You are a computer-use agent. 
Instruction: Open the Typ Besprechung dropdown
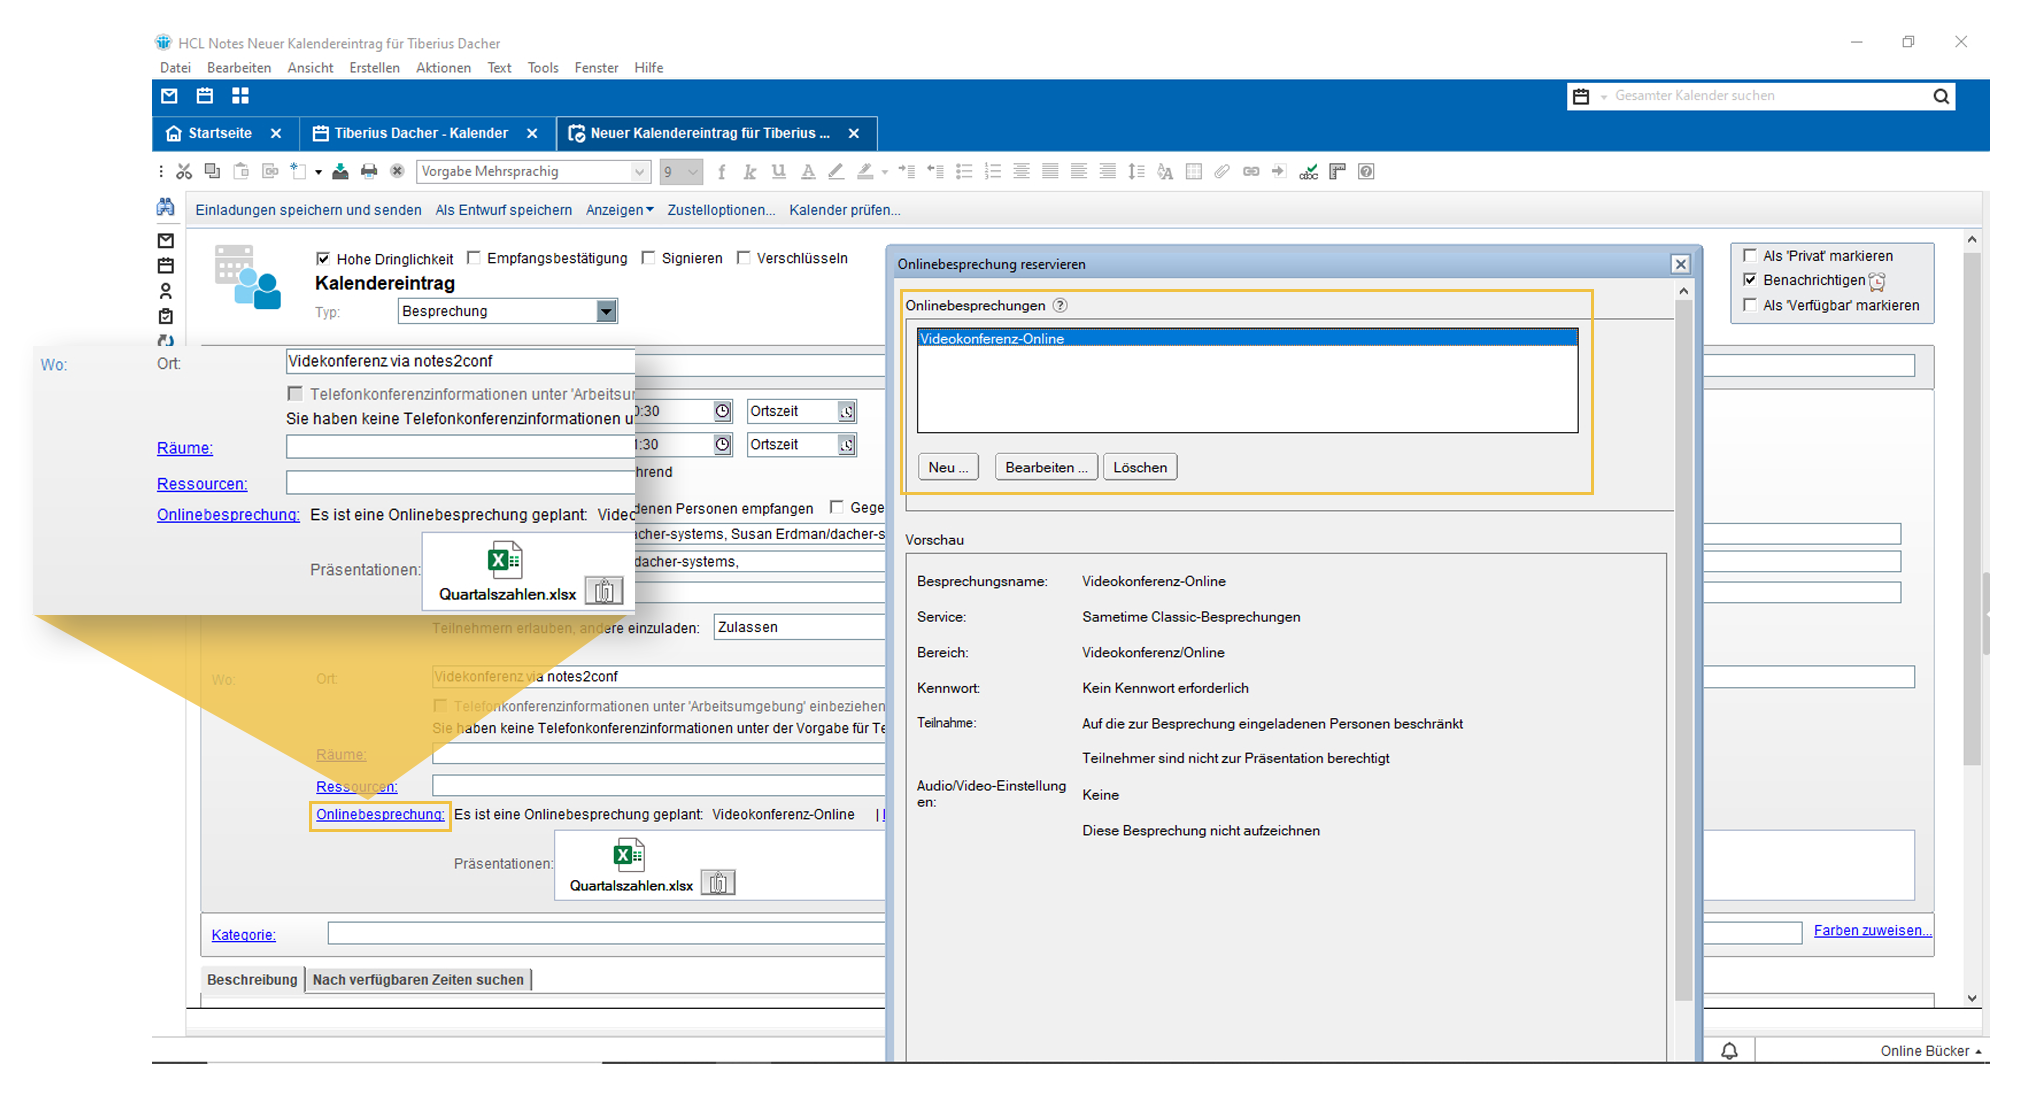(x=606, y=311)
